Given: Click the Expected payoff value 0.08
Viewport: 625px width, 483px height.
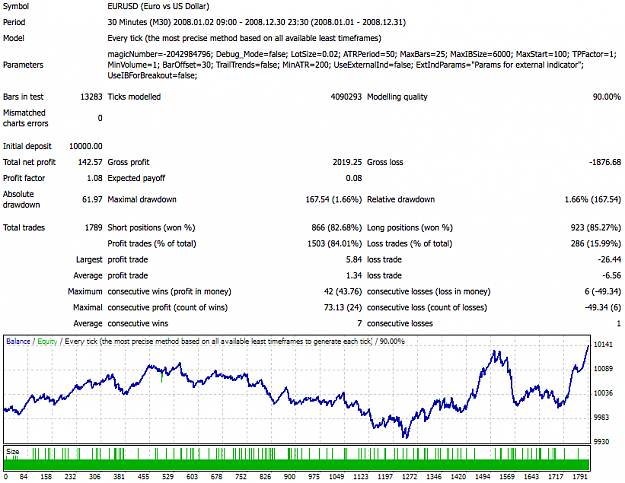Looking at the screenshot, I should (x=354, y=178).
